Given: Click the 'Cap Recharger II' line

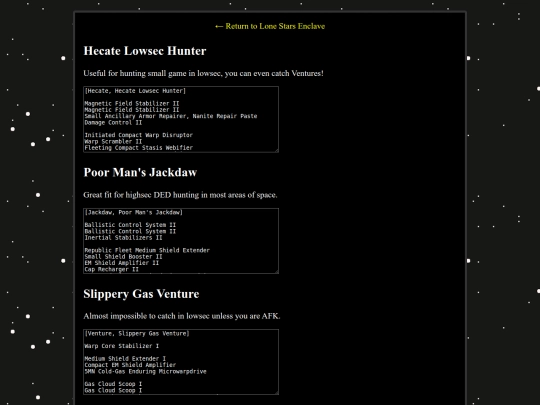Looking at the screenshot, I should [x=112, y=269].
